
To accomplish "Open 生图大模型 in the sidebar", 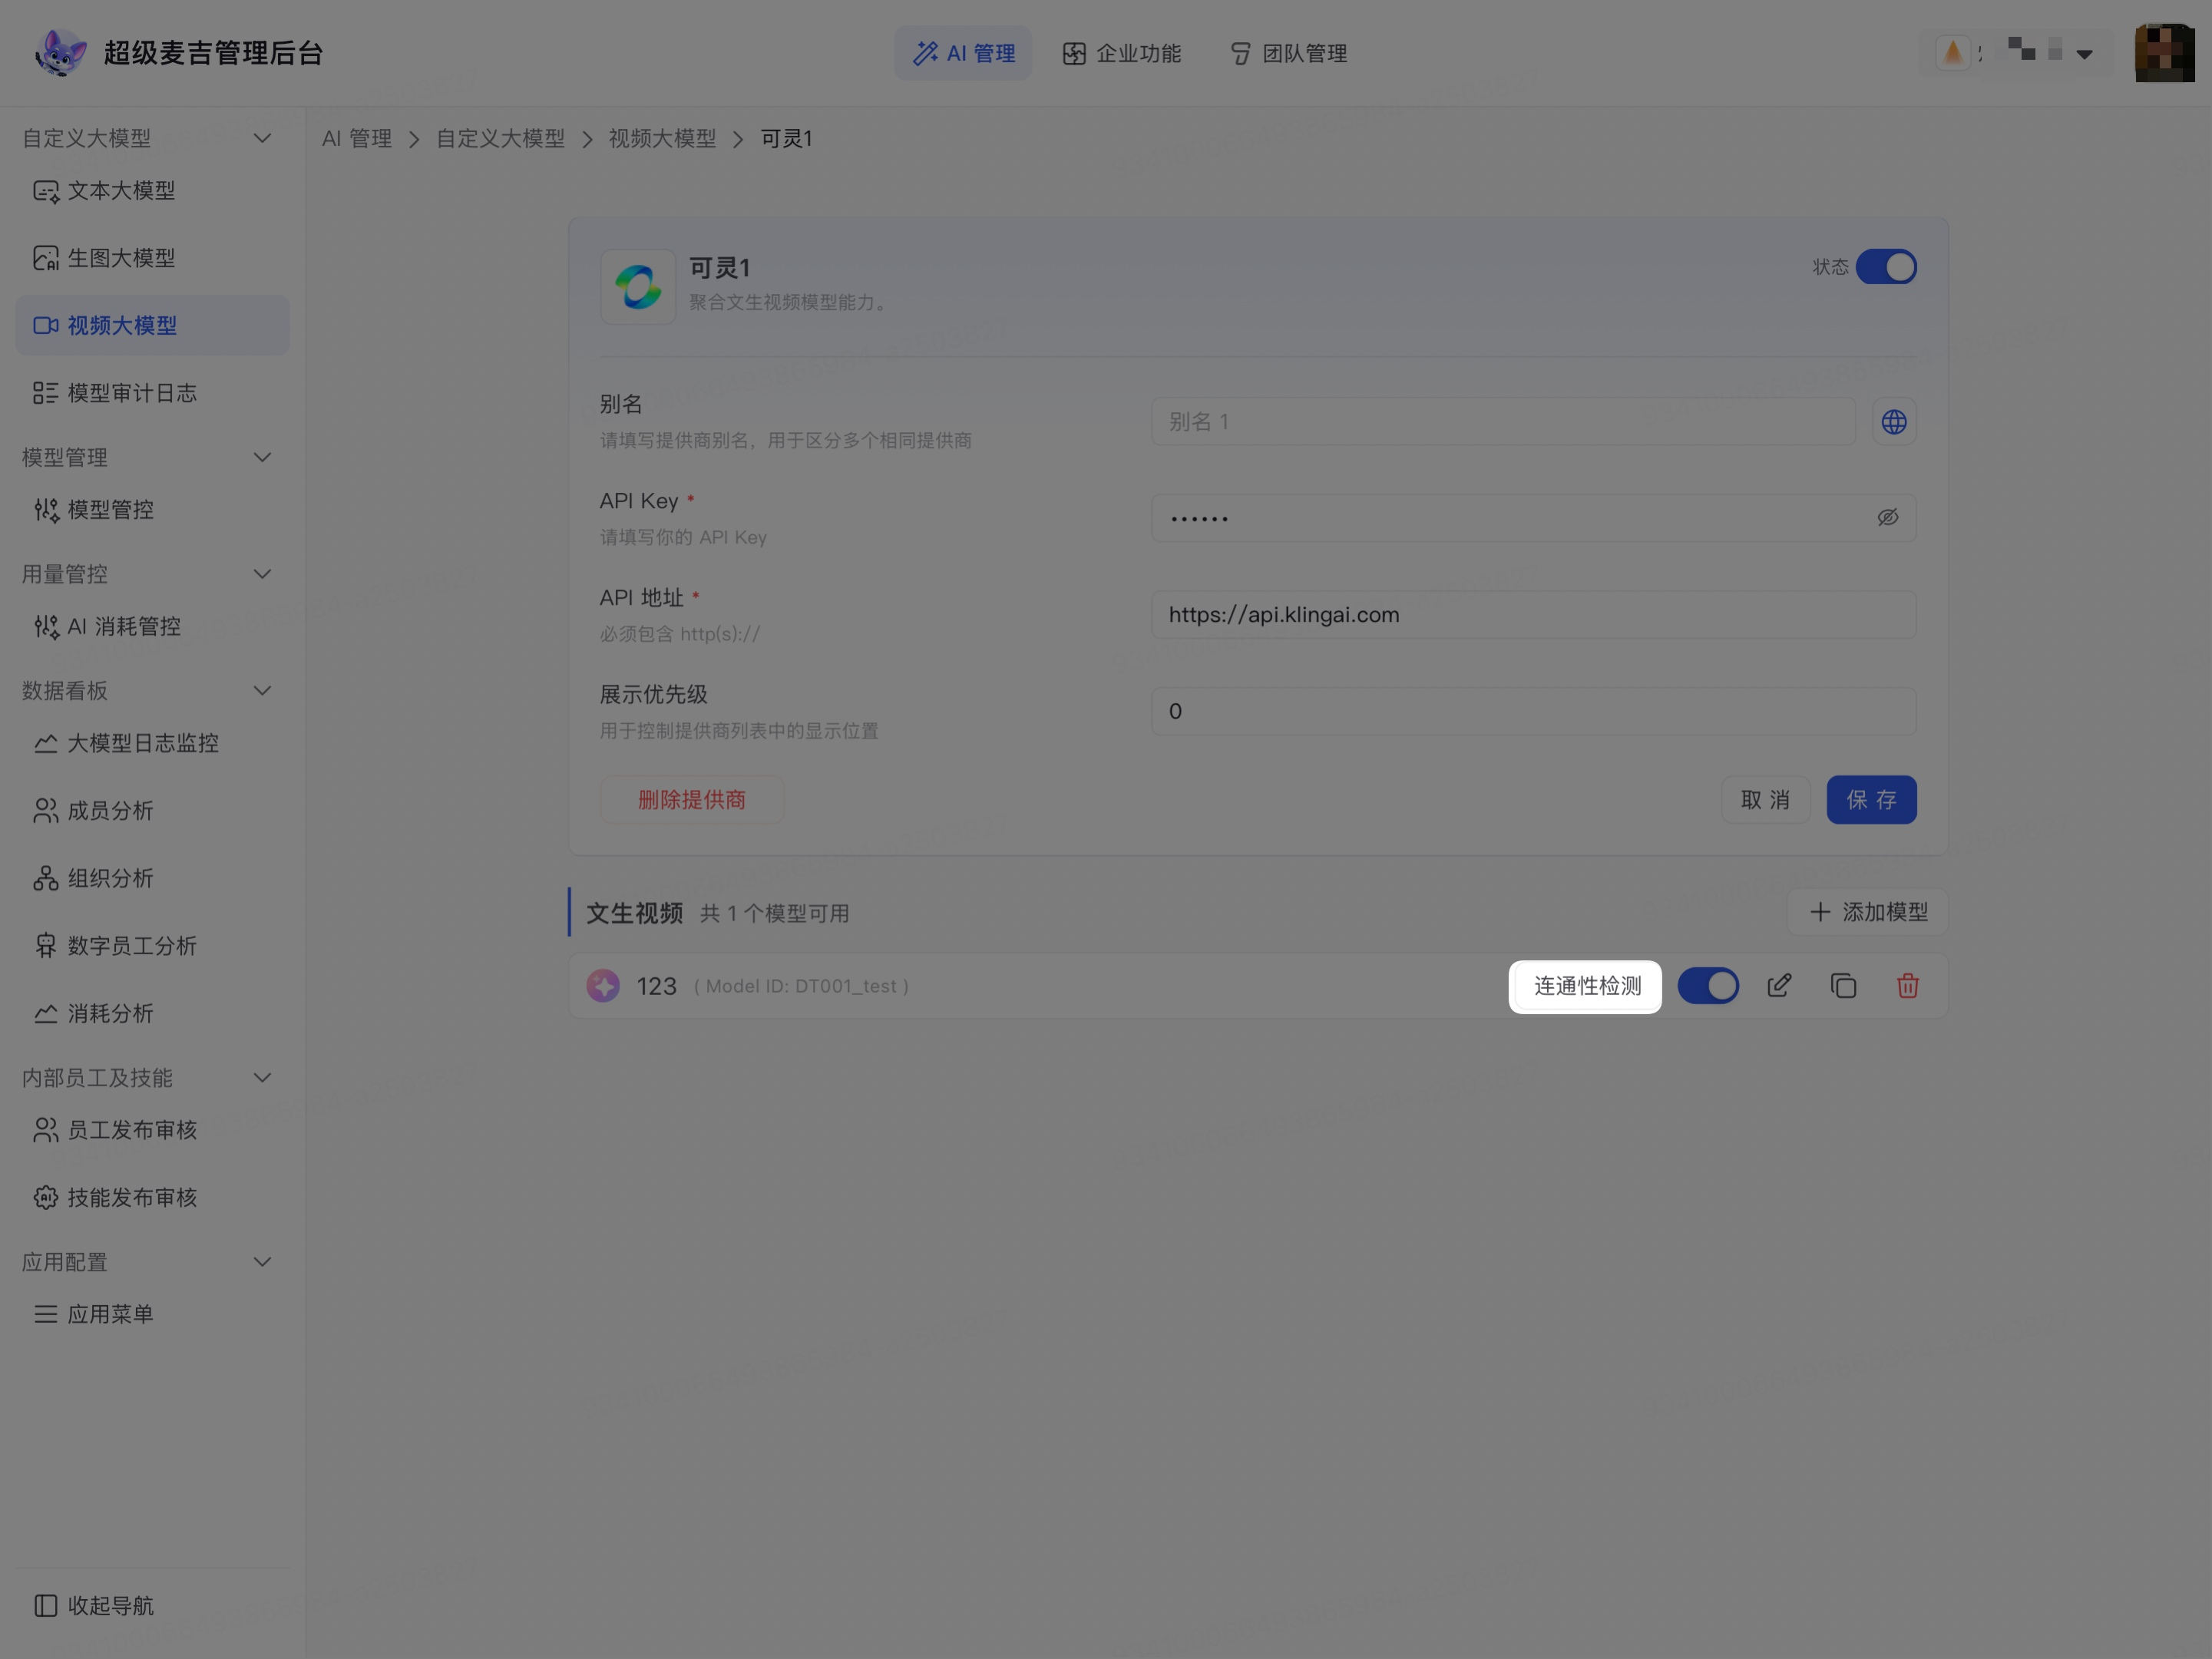I will pos(152,258).
